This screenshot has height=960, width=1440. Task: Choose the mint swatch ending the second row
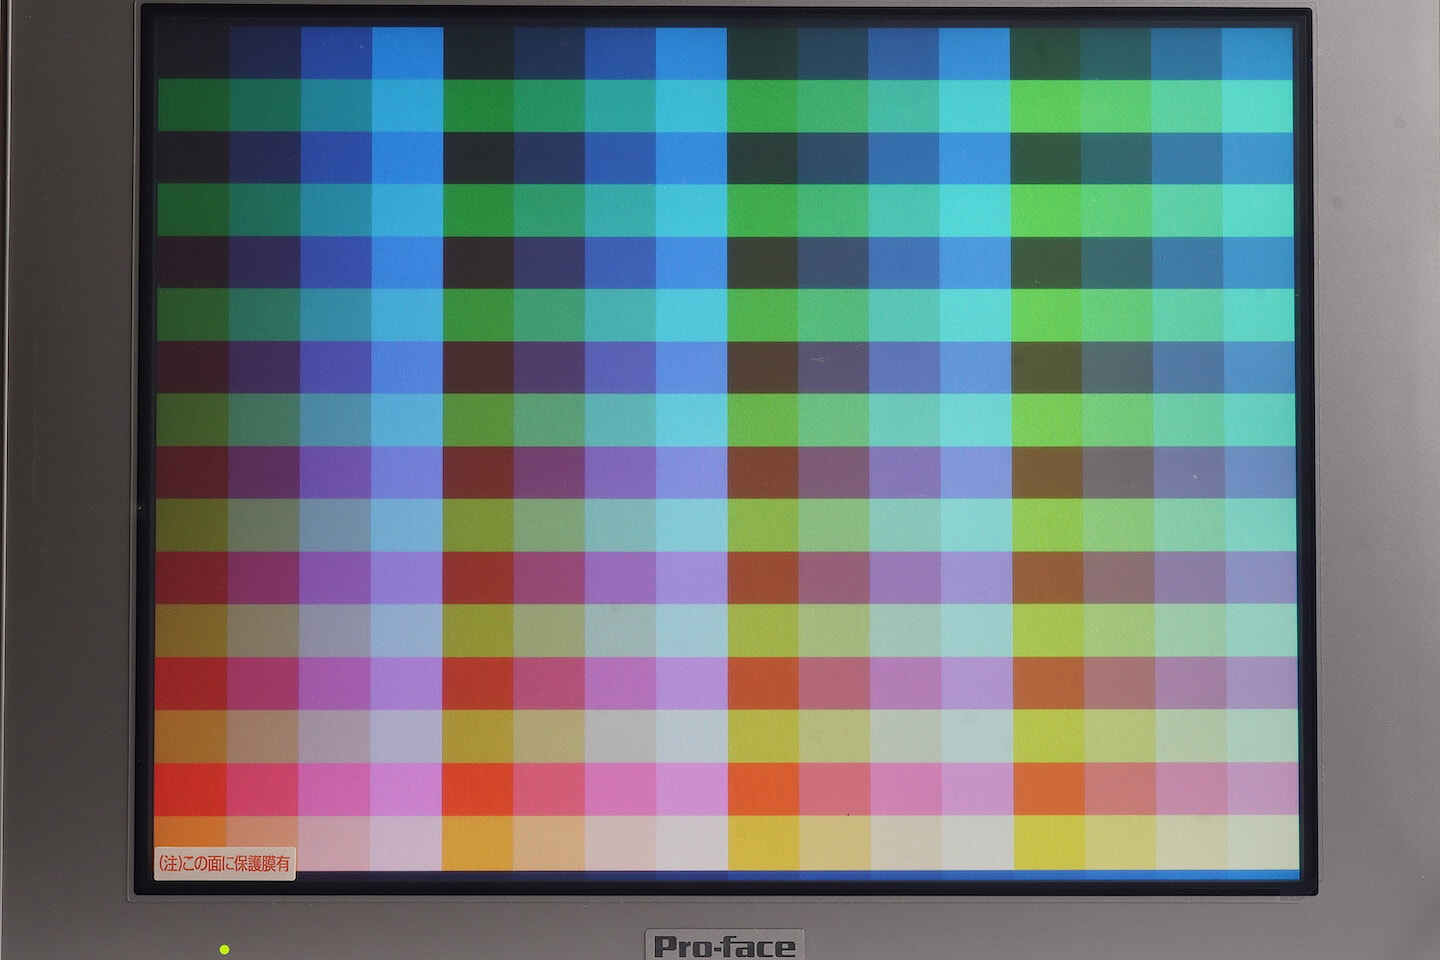1256,105
